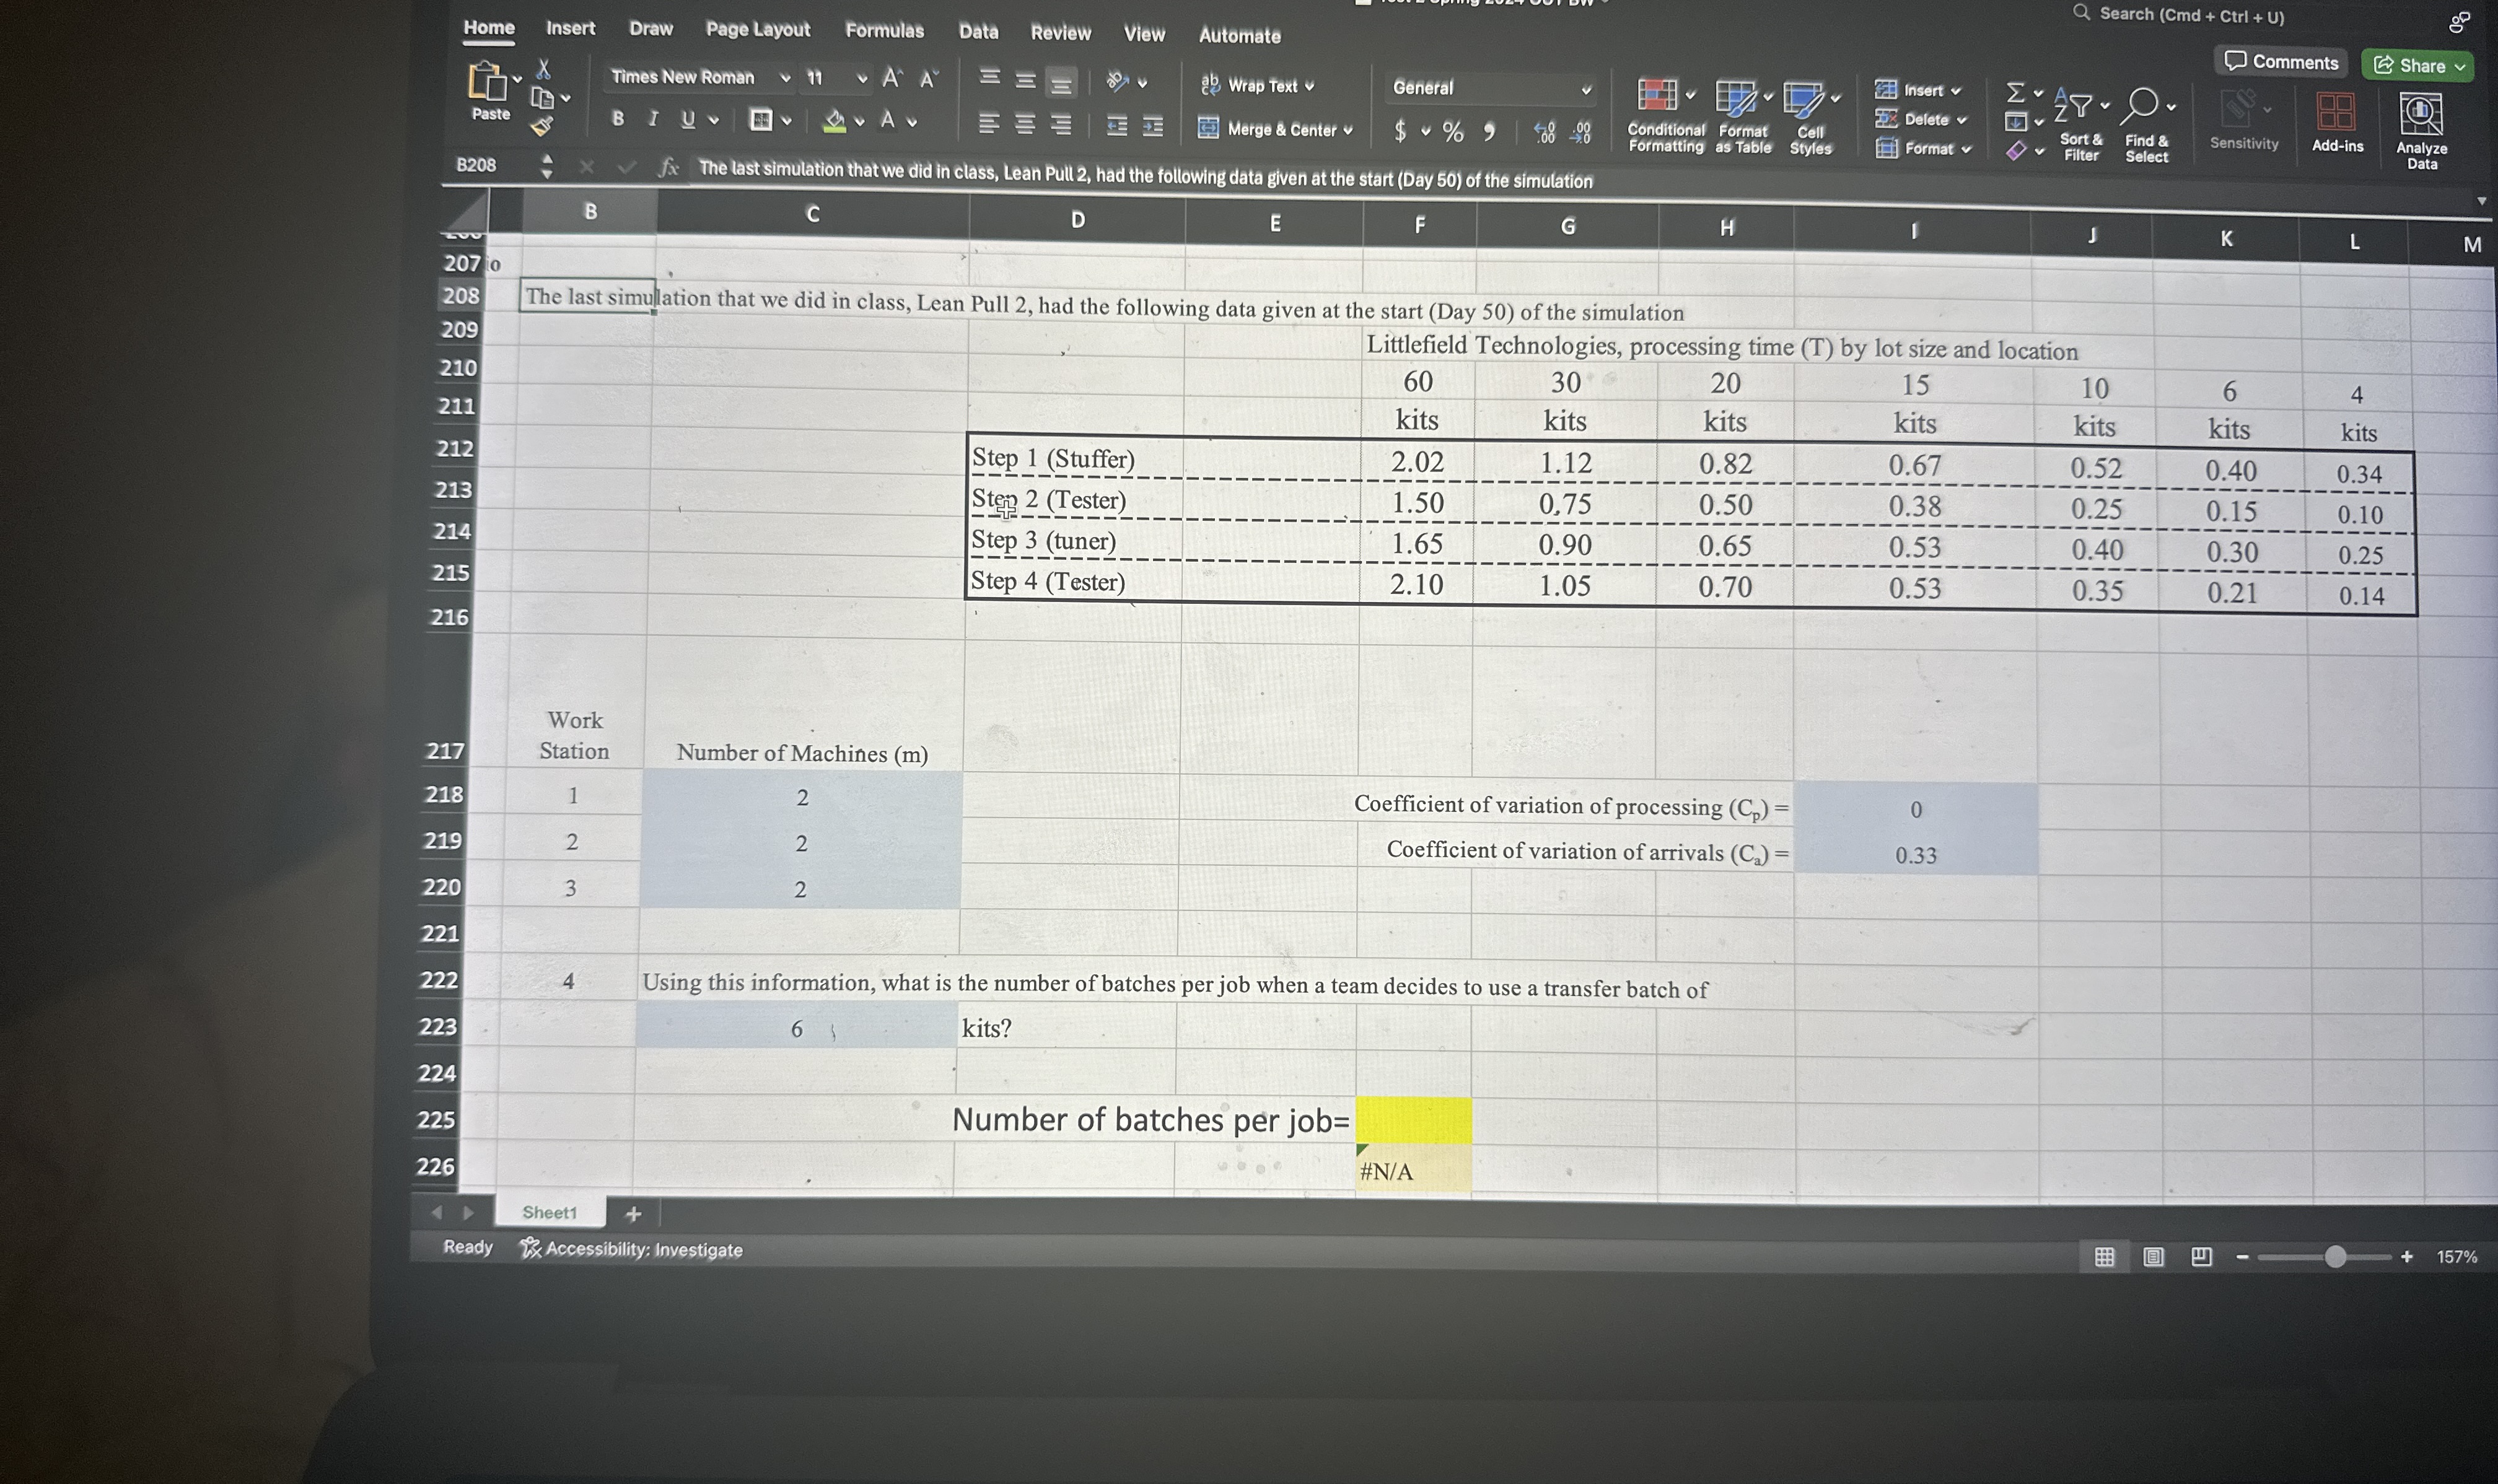Image resolution: width=2498 pixels, height=1484 pixels.
Task: Switch to Page Layout view
Action: click(x=2153, y=1257)
